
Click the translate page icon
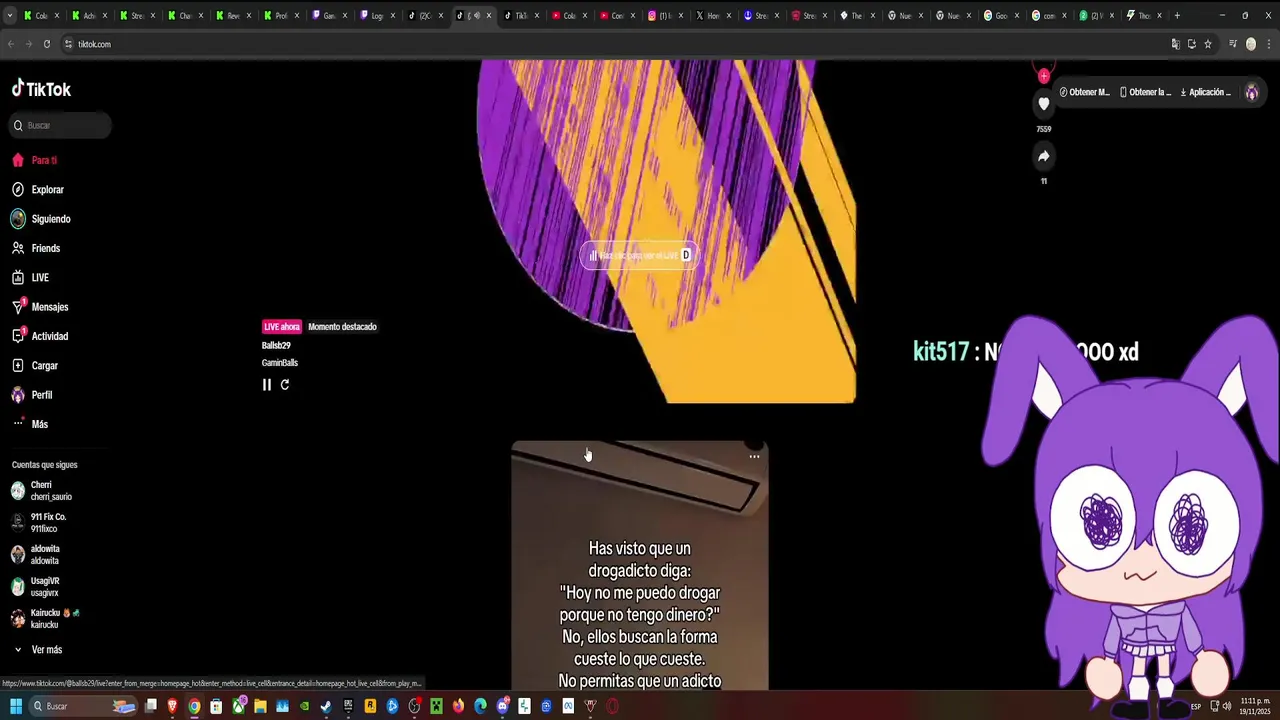[x=1176, y=44]
